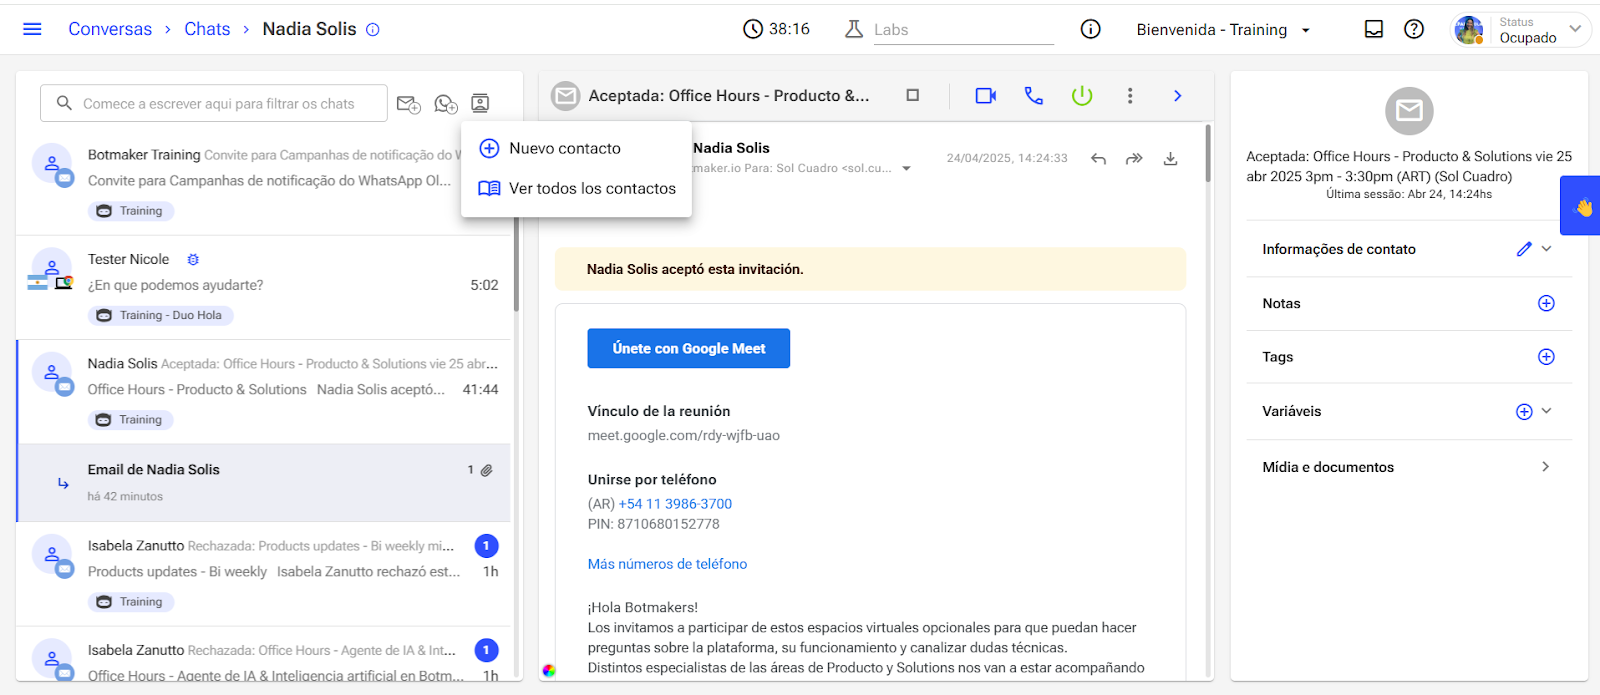Open Tester Nicole chat

click(264, 288)
